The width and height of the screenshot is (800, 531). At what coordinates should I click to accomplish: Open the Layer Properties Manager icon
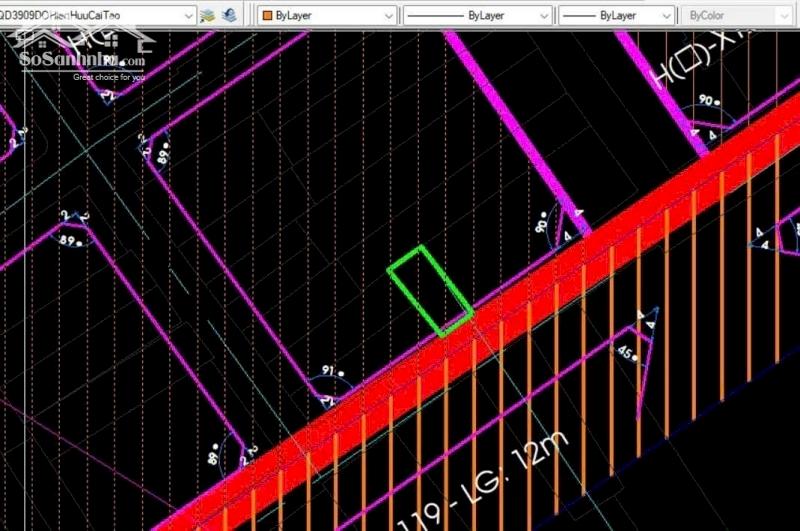[x=207, y=15]
